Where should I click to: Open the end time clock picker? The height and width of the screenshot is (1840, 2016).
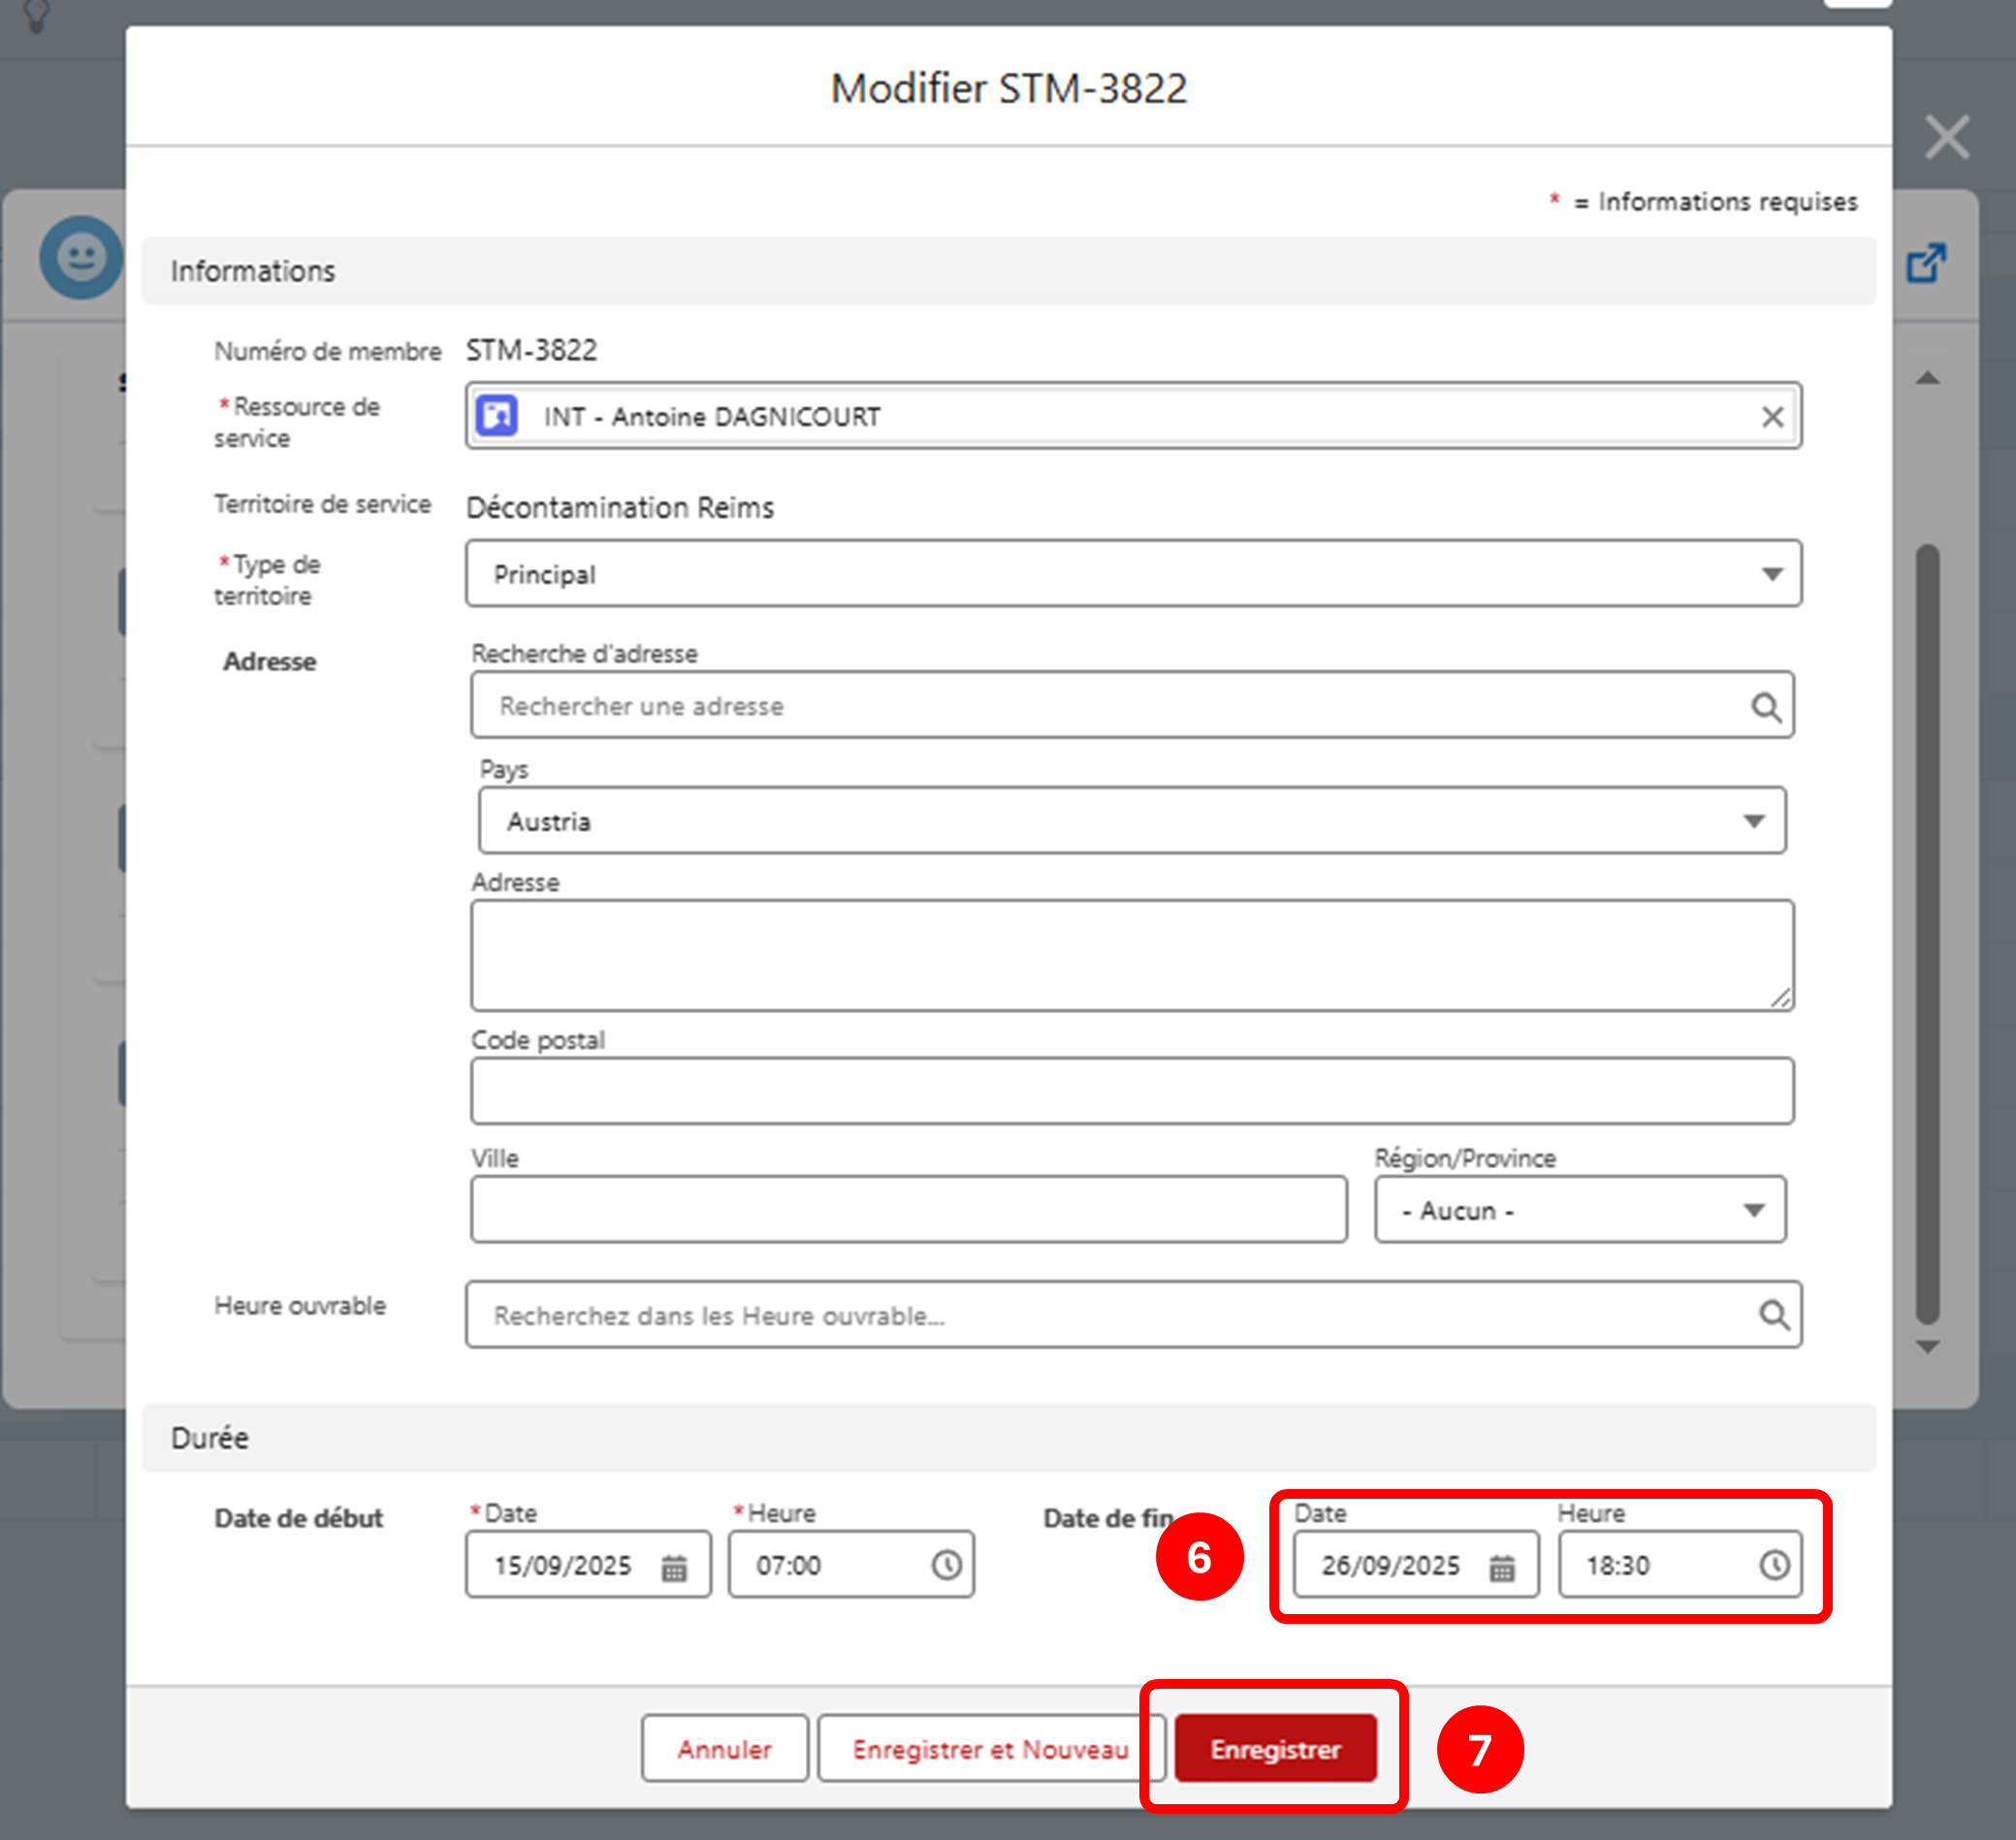pos(1774,1565)
